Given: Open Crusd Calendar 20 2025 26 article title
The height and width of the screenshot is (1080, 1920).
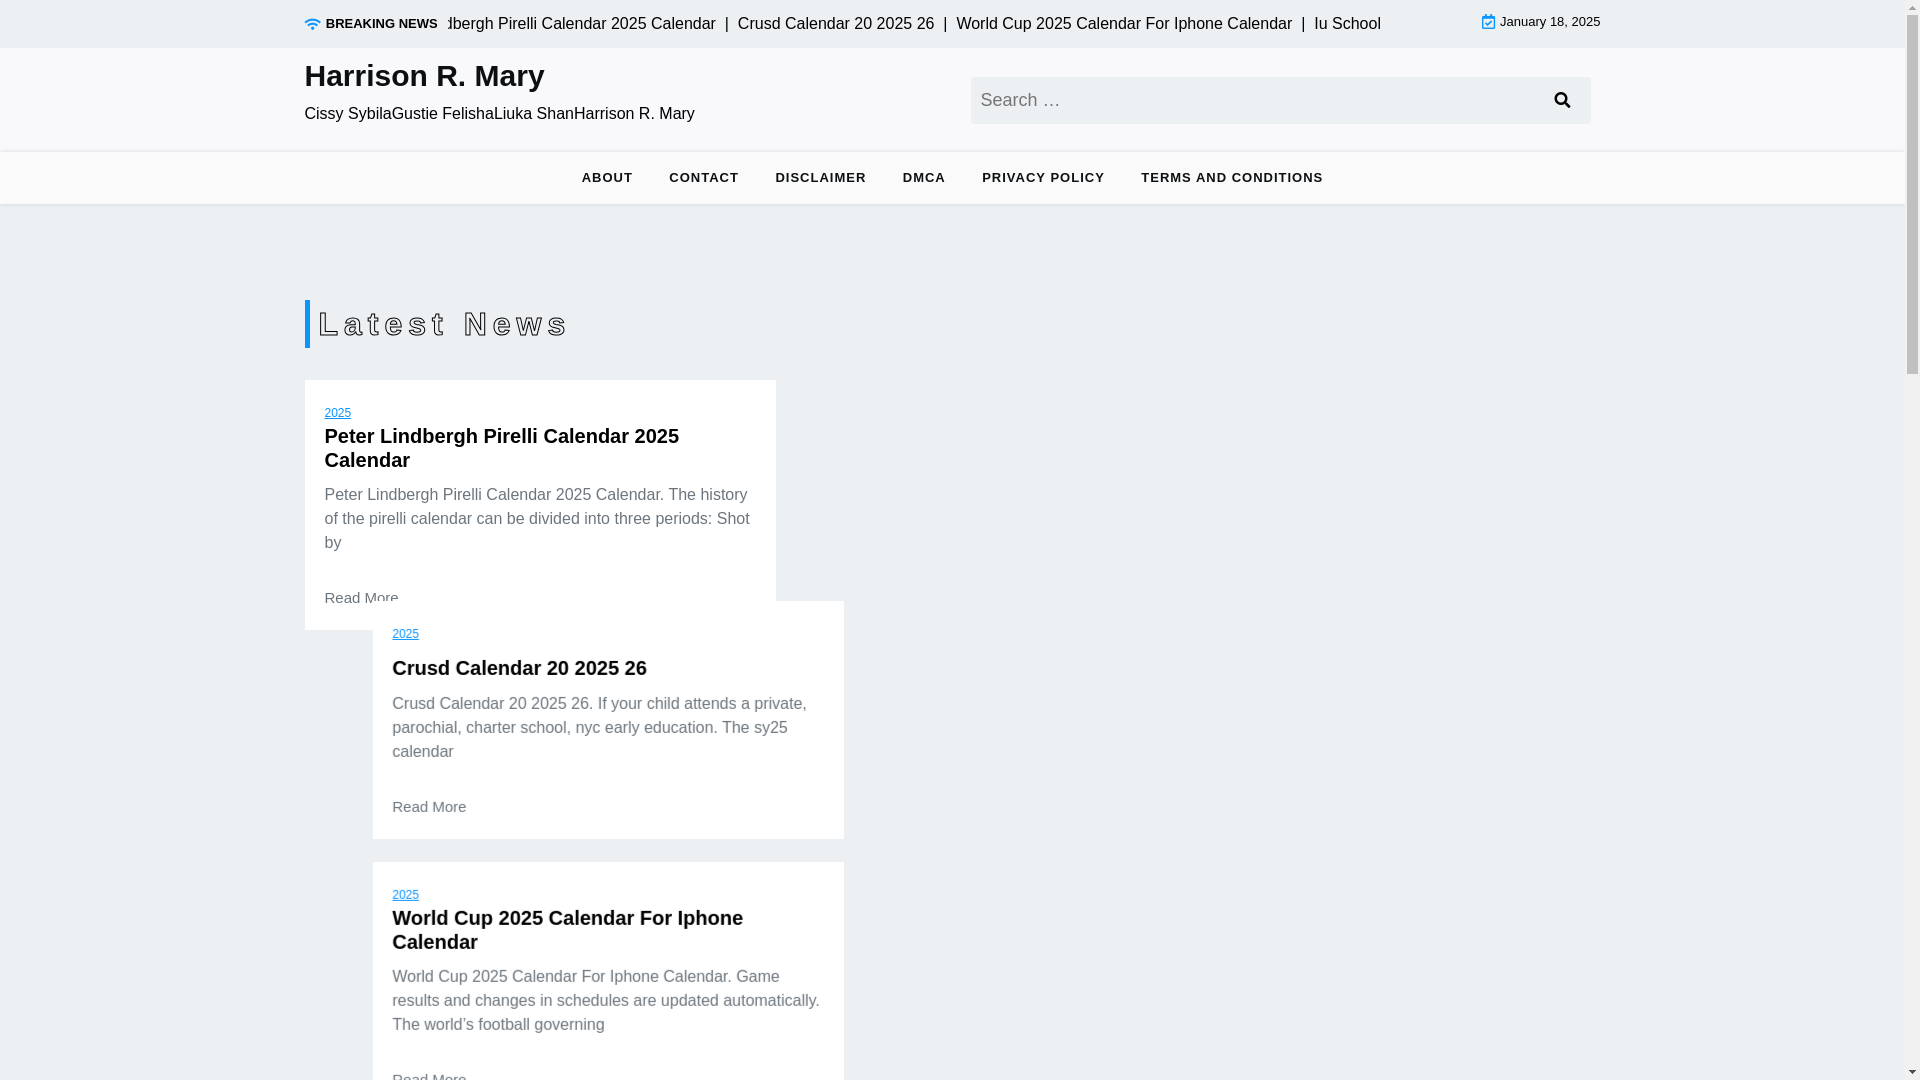Looking at the screenshot, I should pyautogui.click(x=519, y=668).
